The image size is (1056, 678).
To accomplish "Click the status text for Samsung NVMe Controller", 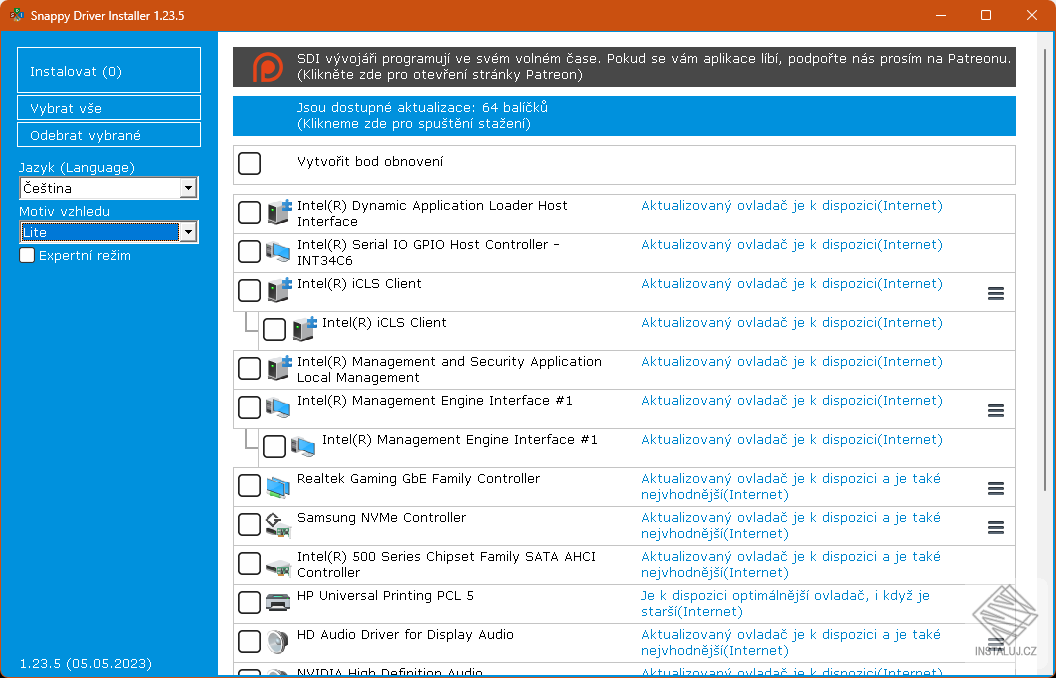I will click(x=791, y=525).
